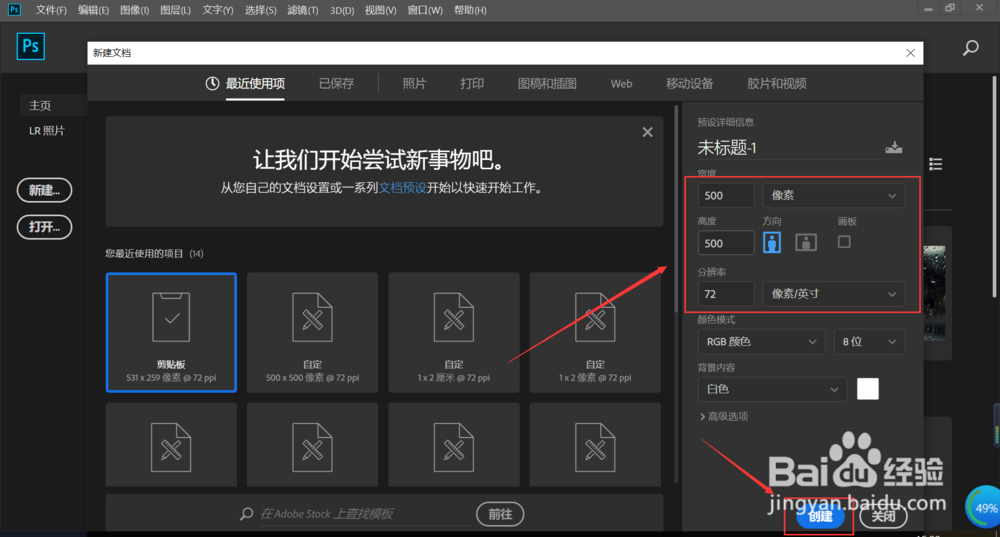Image resolution: width=1000 pixels, height=537 pixels.
Task: Select 自定 1 x 2 厘米 preset
Action: (454, 332)
